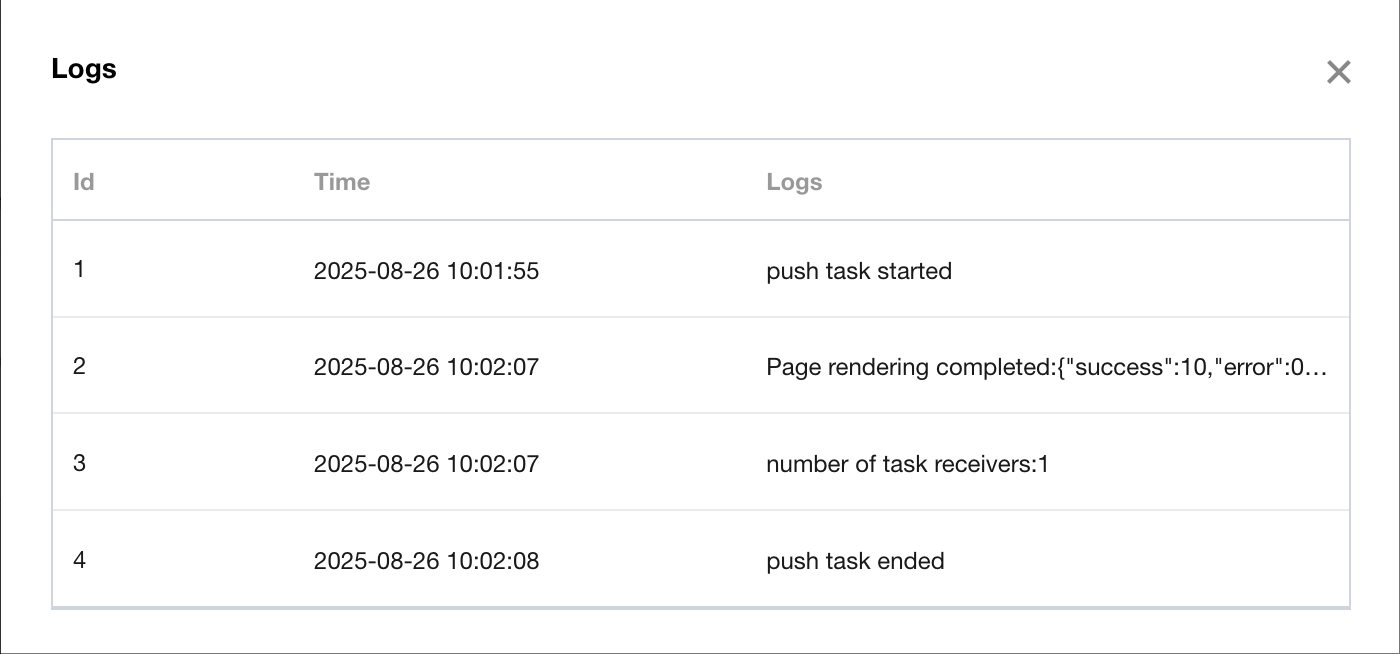1400x654 pixels.
Task: Click the Logs dialog title
Action: click(84, 69)
